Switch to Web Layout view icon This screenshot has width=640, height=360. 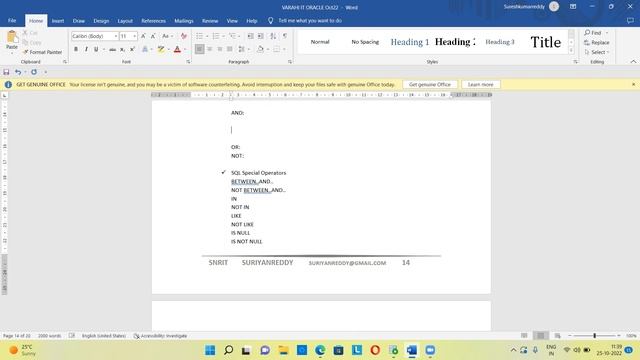point(557,336)
